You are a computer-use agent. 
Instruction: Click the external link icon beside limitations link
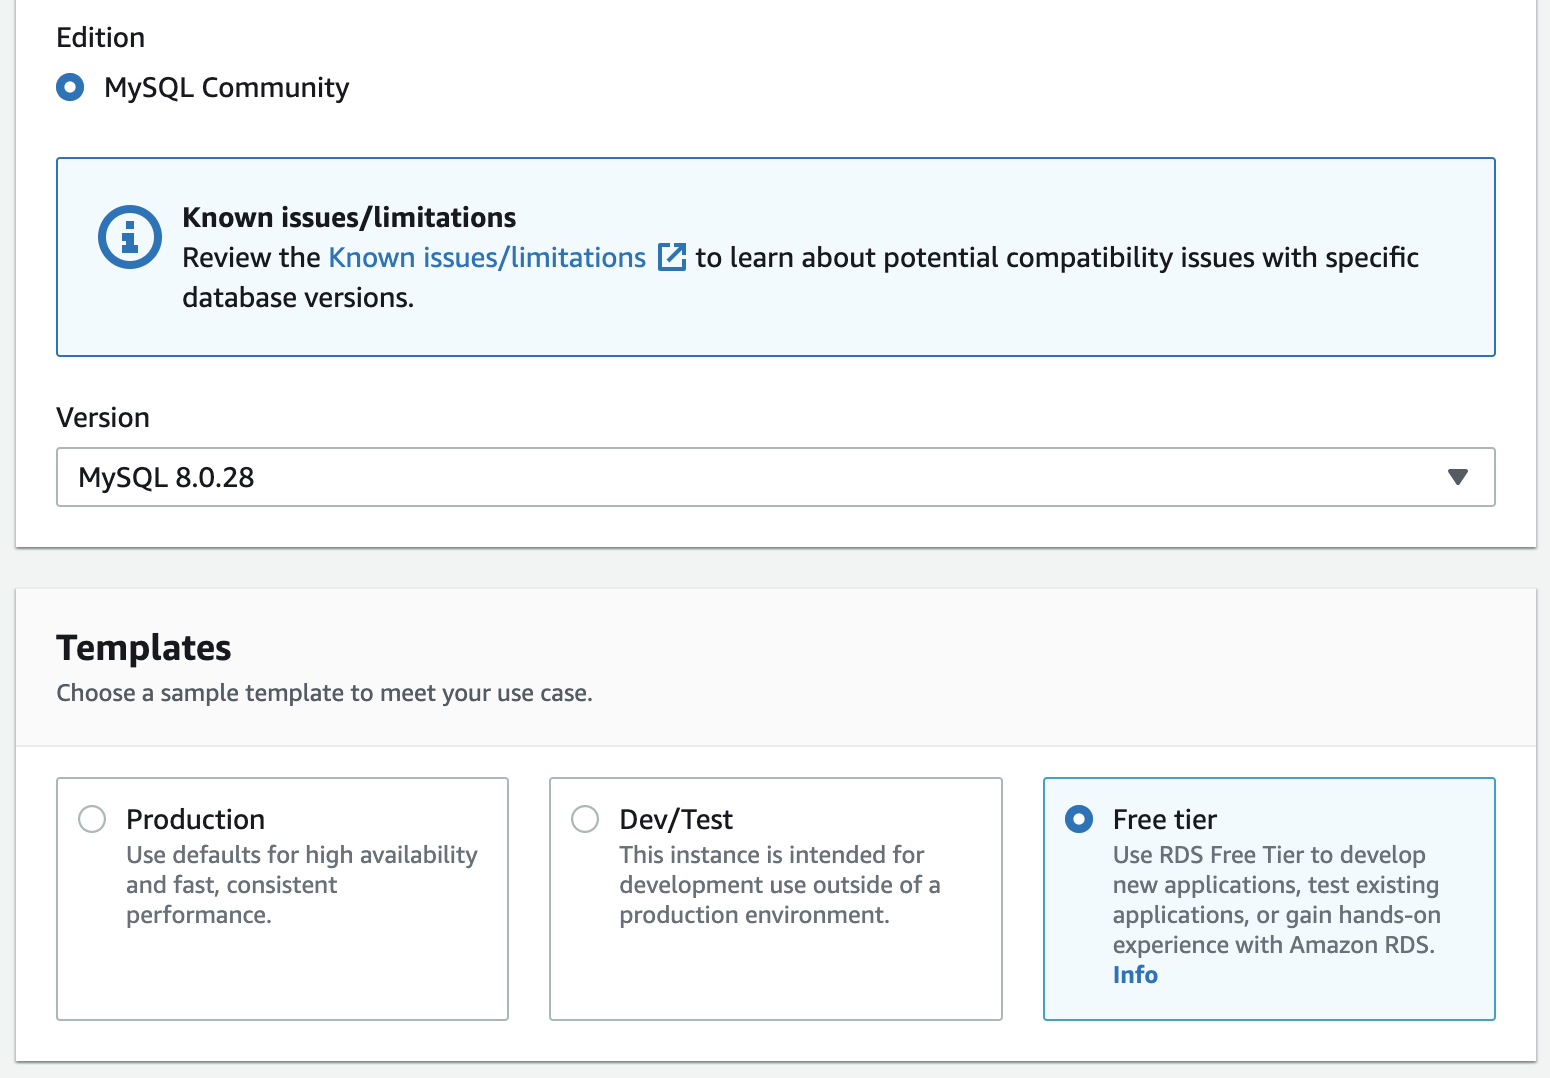673,257
